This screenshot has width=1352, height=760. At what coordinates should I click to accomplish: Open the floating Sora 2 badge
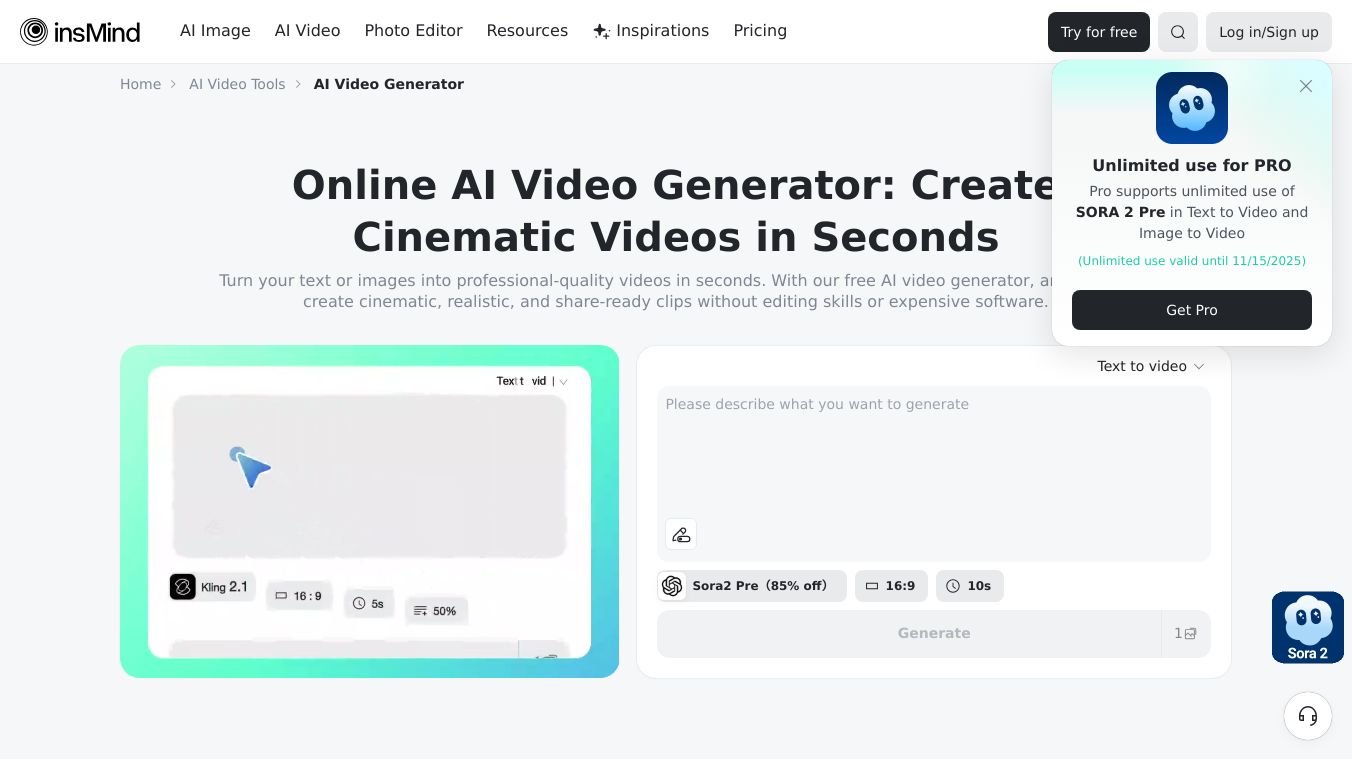[1308, 627]
